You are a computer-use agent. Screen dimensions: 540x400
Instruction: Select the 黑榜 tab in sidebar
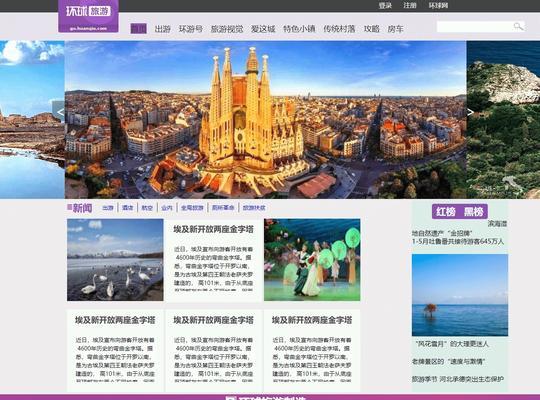(x=474, y=212)
